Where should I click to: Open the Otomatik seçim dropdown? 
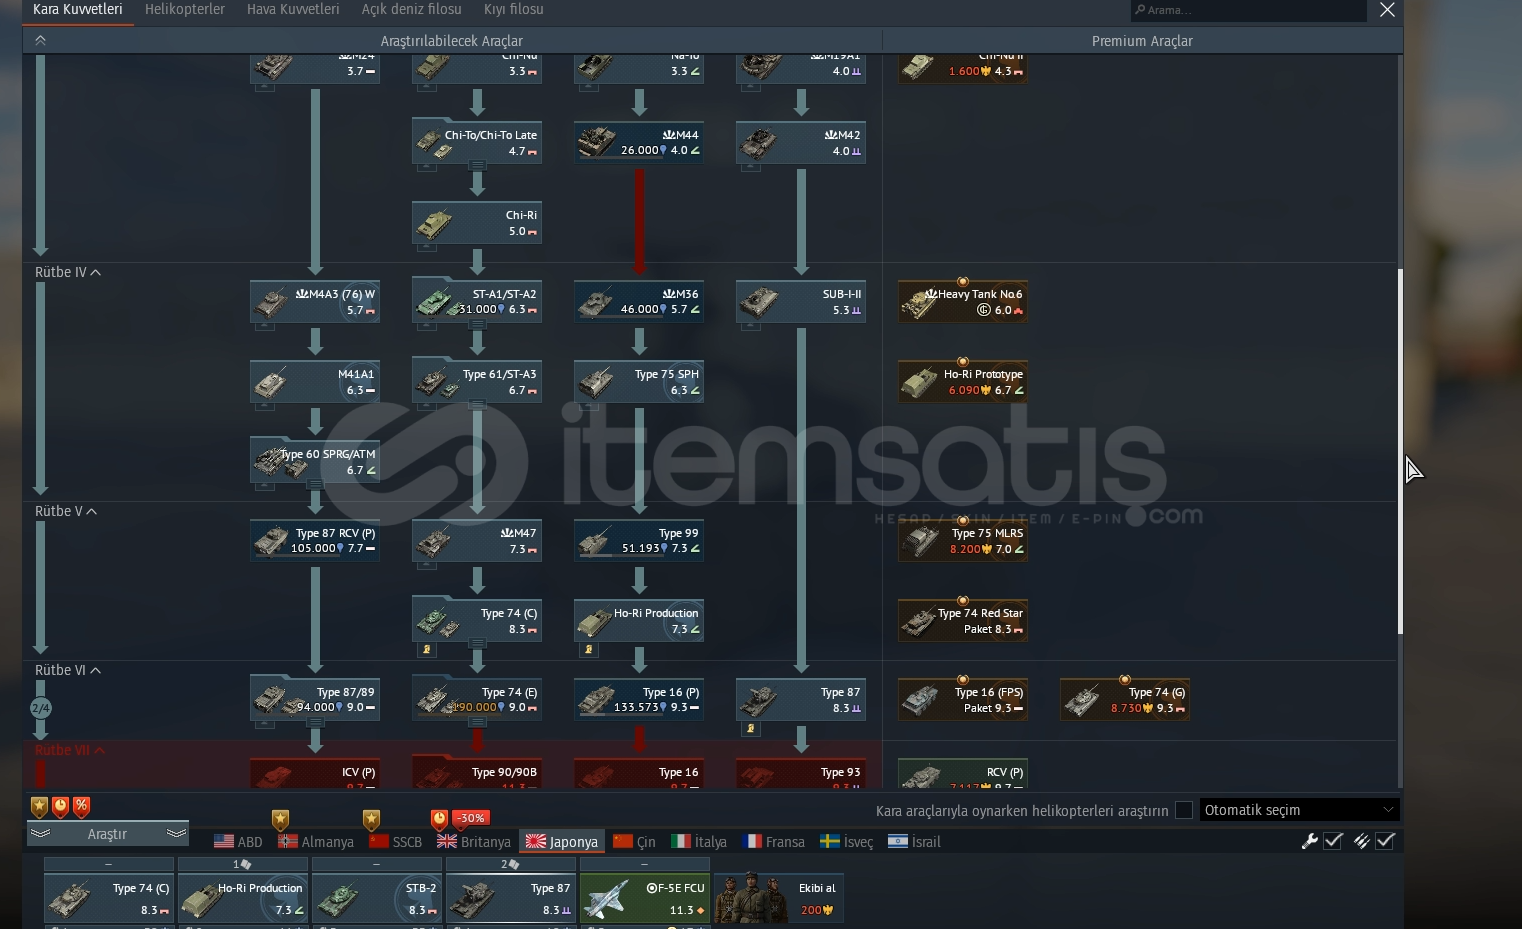pyautogui.click(x=1299, y=810)
